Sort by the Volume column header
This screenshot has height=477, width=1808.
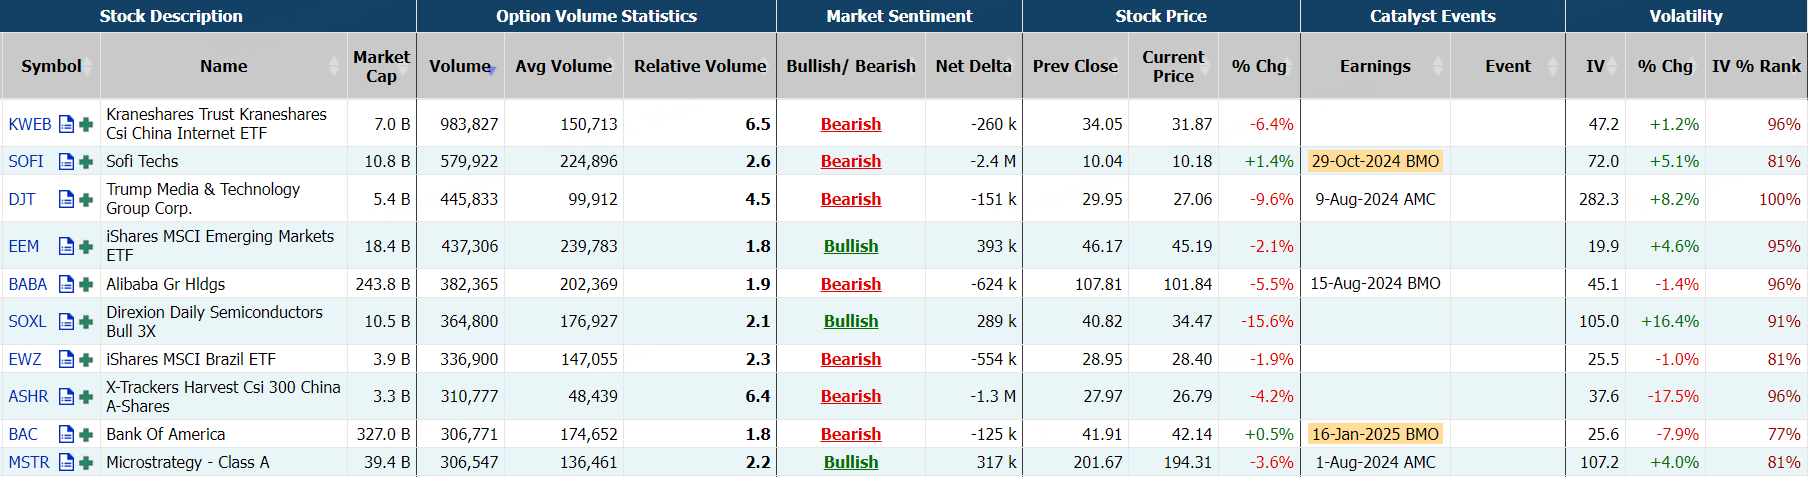[x=460, y=66]
